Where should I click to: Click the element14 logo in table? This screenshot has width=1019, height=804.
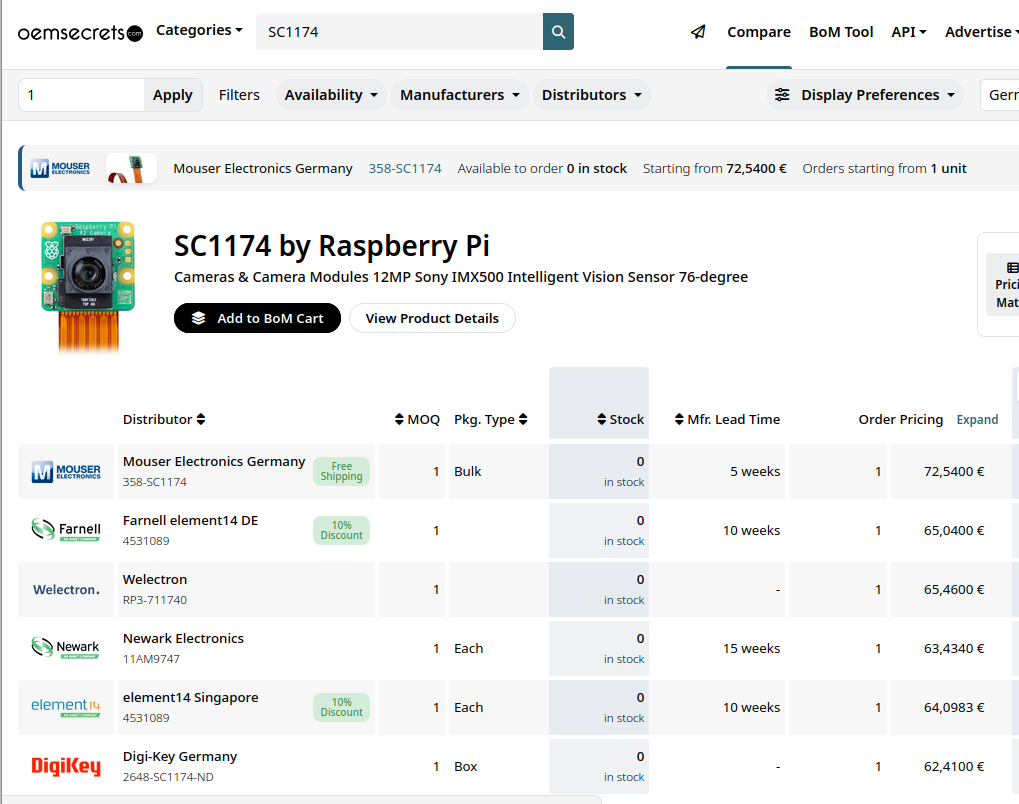tap(66, 707)
